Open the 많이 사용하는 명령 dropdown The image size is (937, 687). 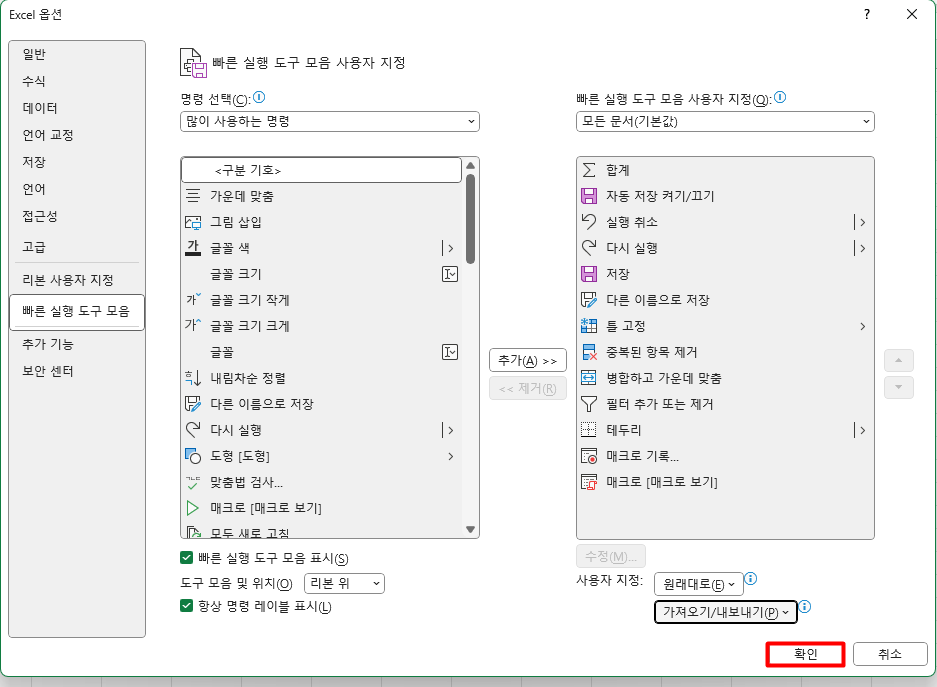[x=330, y=122]
